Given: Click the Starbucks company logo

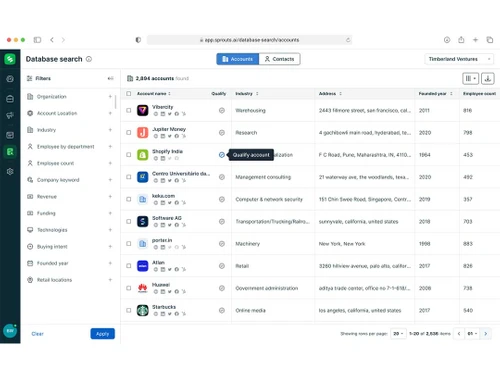Looking at the screenshot, I should click(x=143, y=310).
